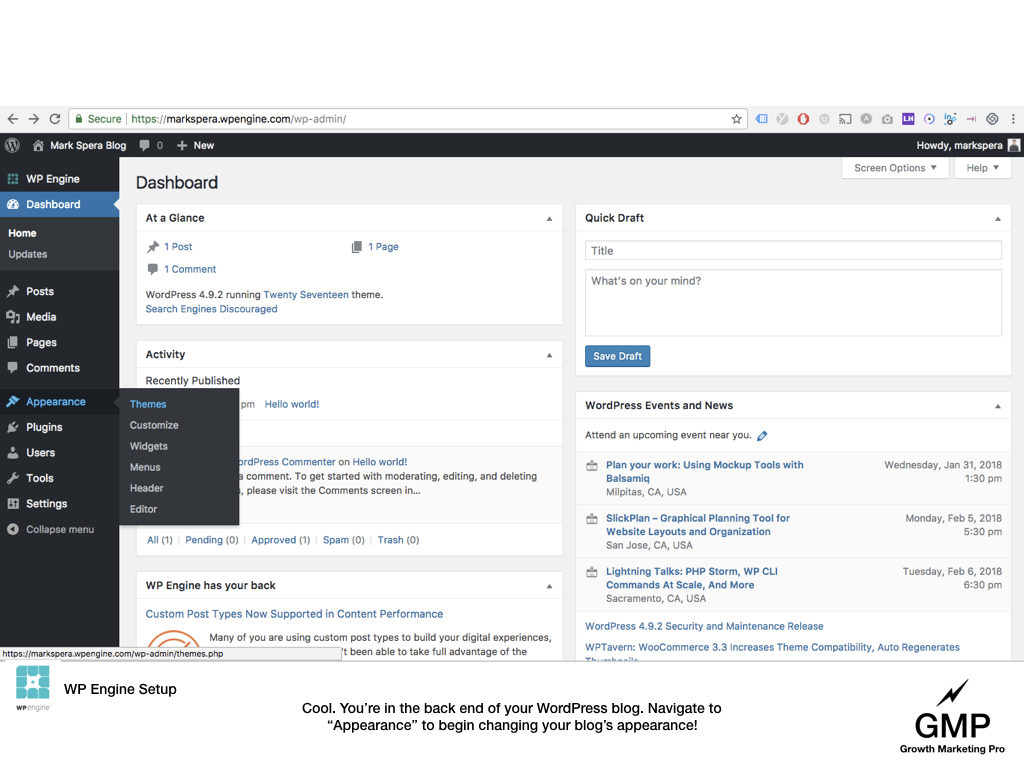Open SlickPlan Graphical Planning Tool event
Viewport: 1024px width, 768px height.
[697, 525]
